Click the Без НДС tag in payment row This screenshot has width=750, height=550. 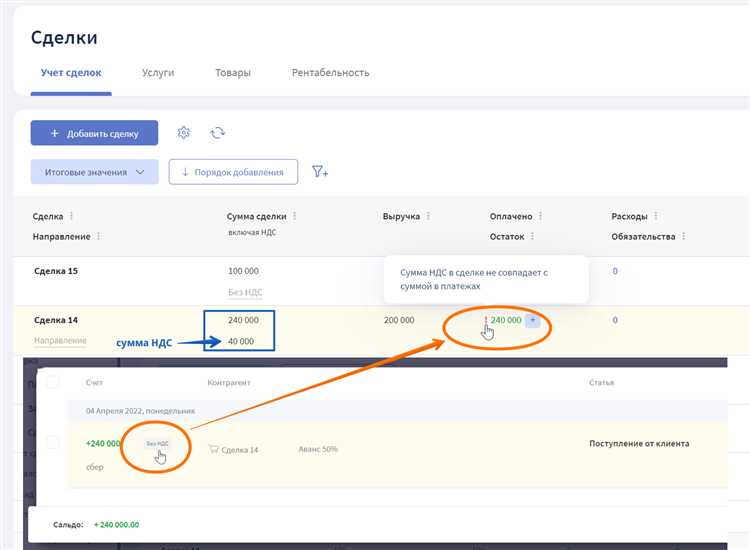click(x=157, y=443)
